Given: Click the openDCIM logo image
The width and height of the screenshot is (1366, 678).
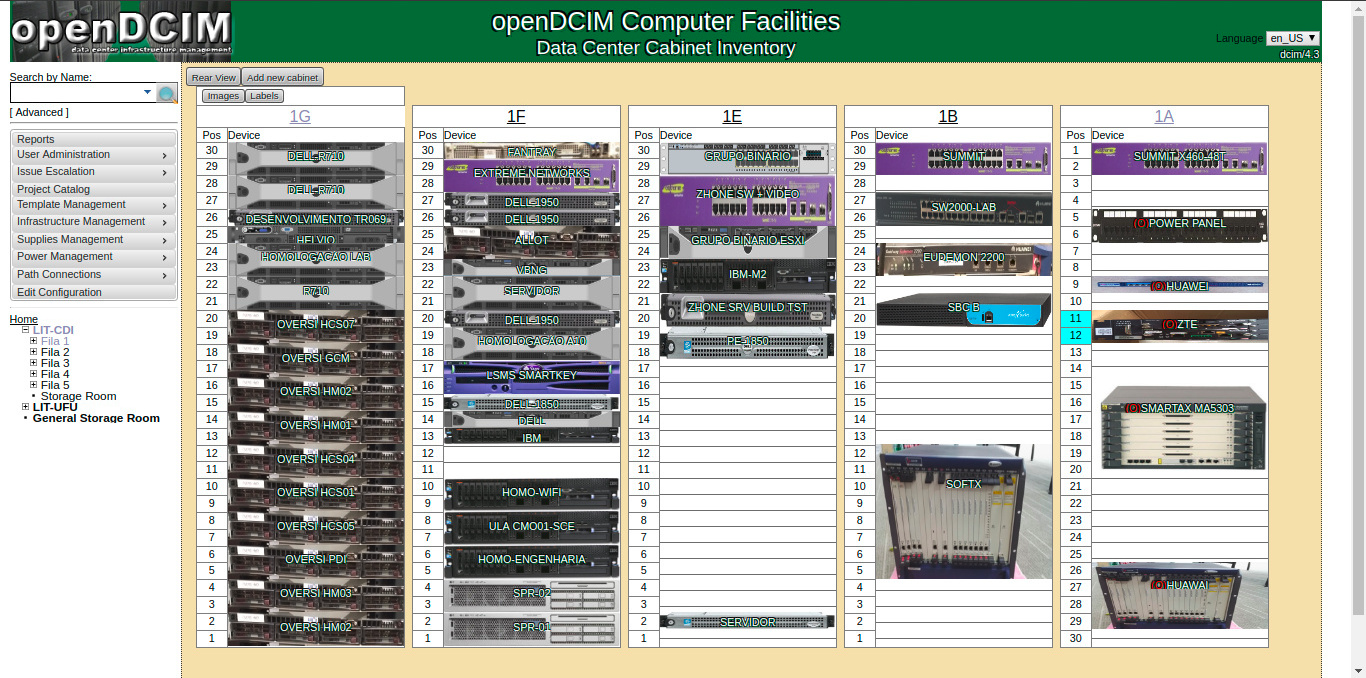Looking at the screenshot, I should (121, 31).
